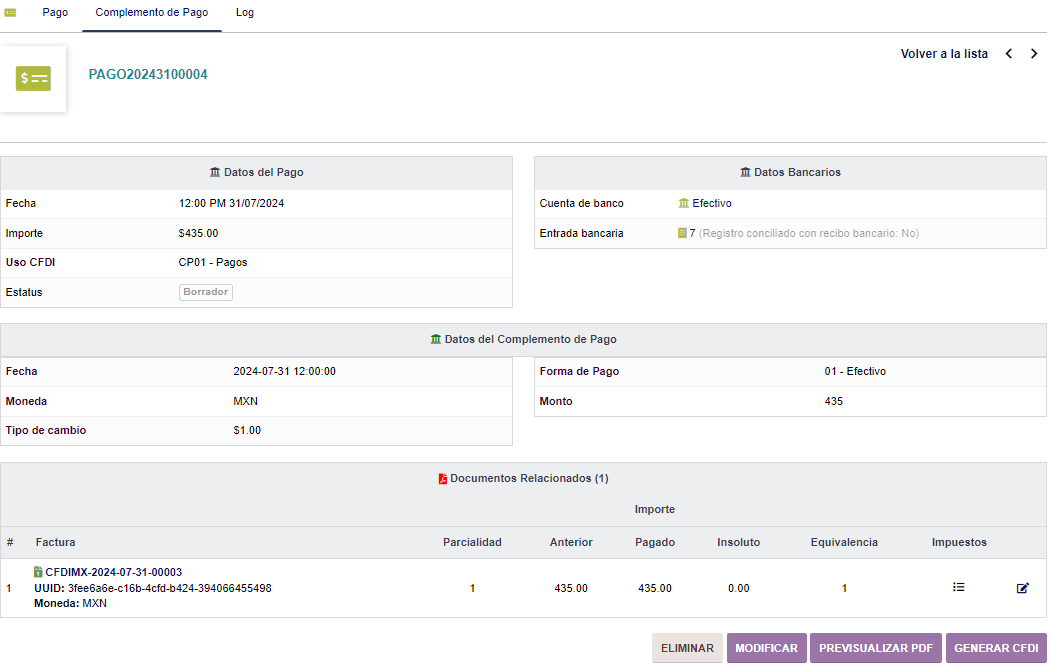1050x667 pixels.
Task: Switch to the Log tab
Action: (x=244, y=13)
